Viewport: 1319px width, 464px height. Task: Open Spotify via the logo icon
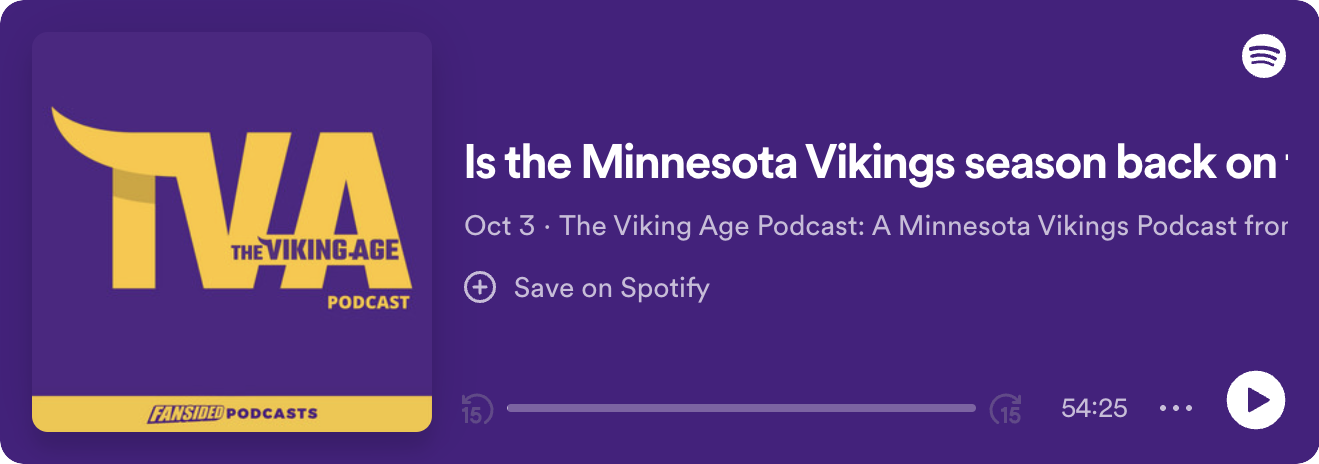1264,56
